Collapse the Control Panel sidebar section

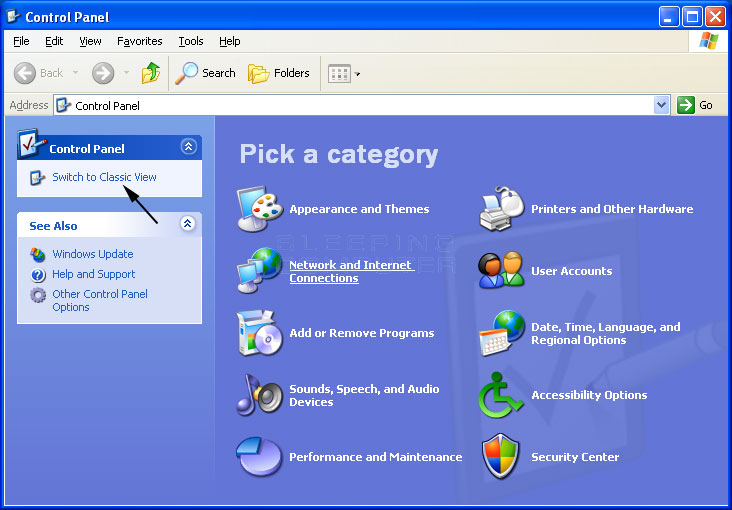188,147
